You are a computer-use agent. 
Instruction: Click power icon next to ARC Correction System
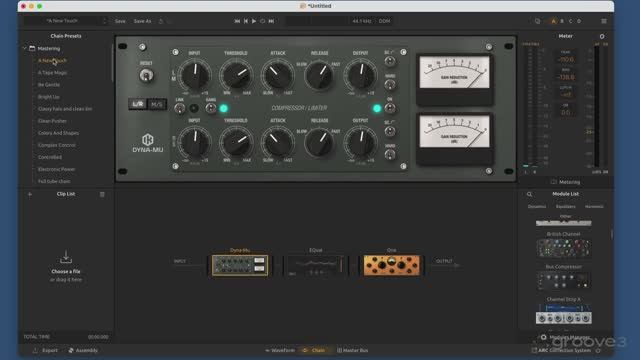click(x=598, y=350)
